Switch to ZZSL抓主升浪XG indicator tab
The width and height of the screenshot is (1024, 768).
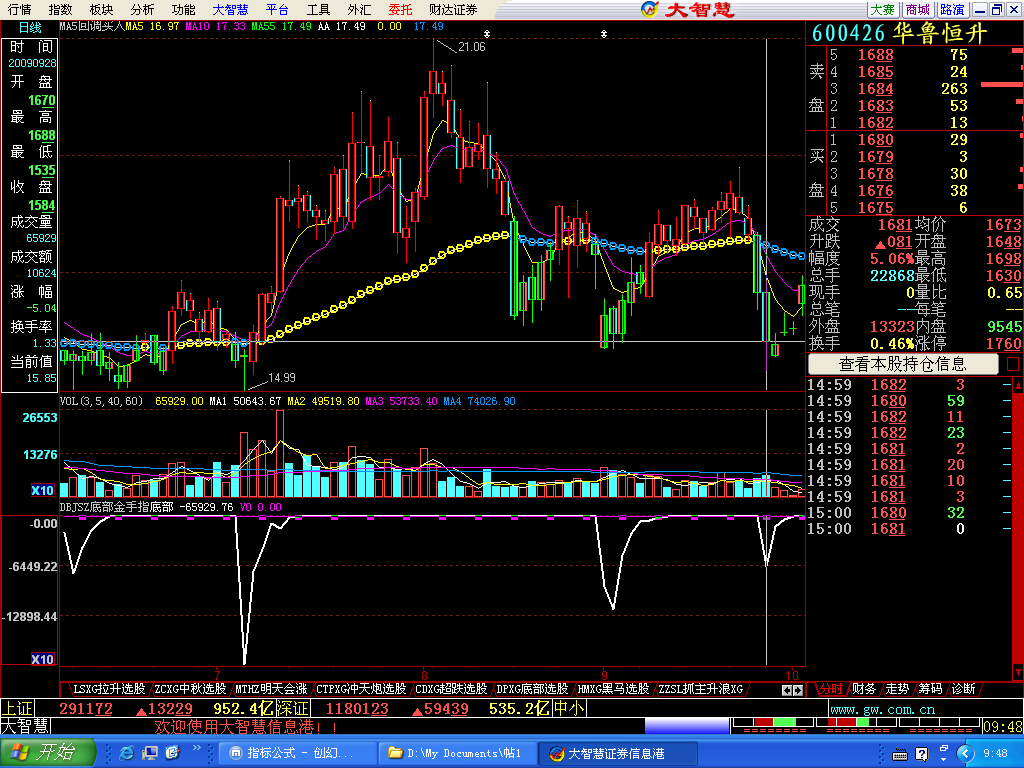point(700,689)
